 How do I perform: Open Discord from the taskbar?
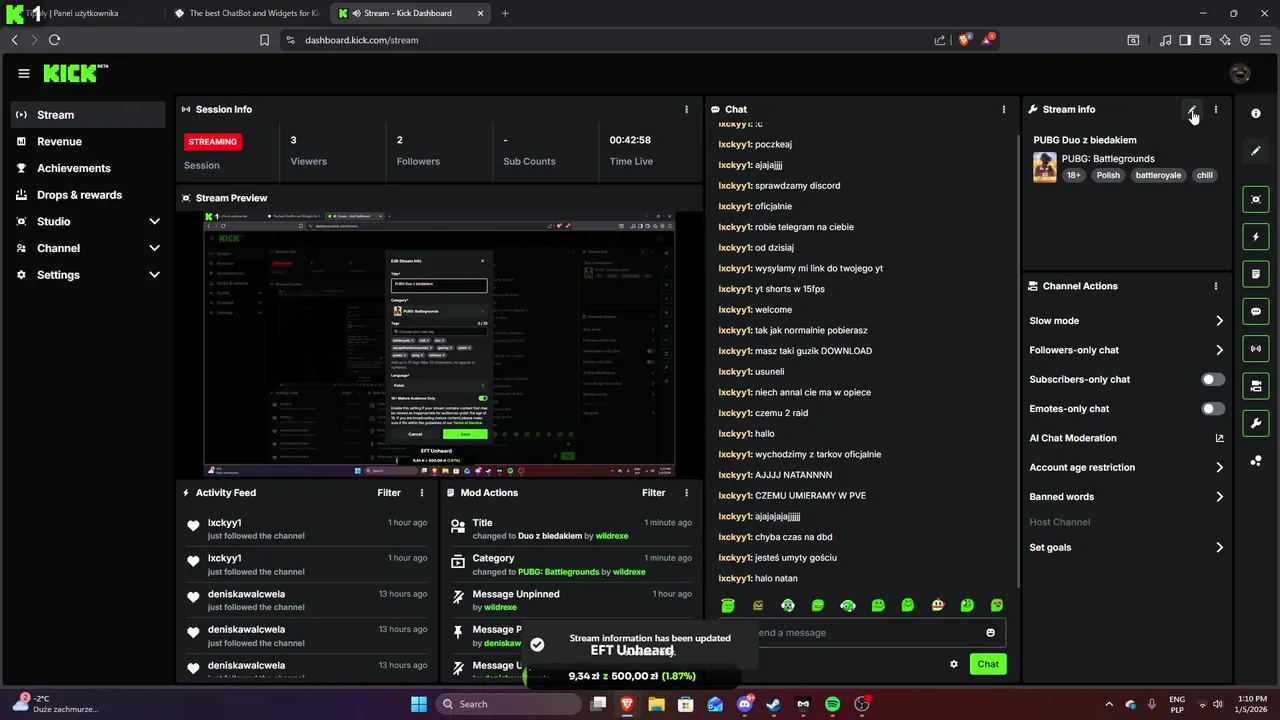(x=744, y=704)
